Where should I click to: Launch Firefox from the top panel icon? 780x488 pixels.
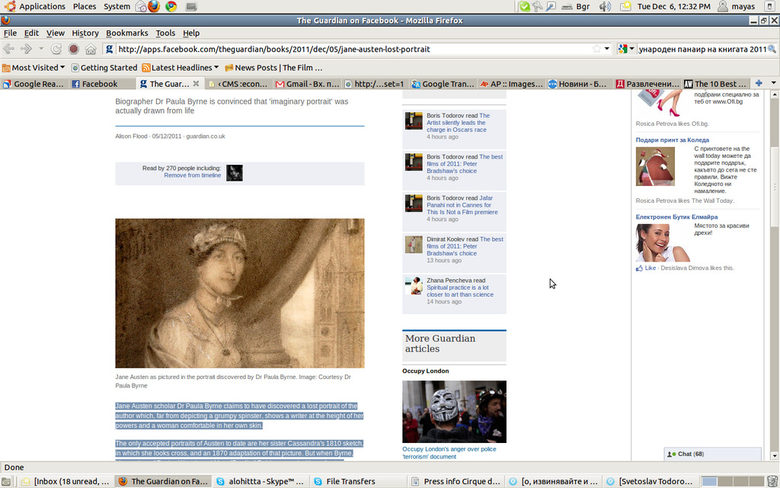(154, 6)
